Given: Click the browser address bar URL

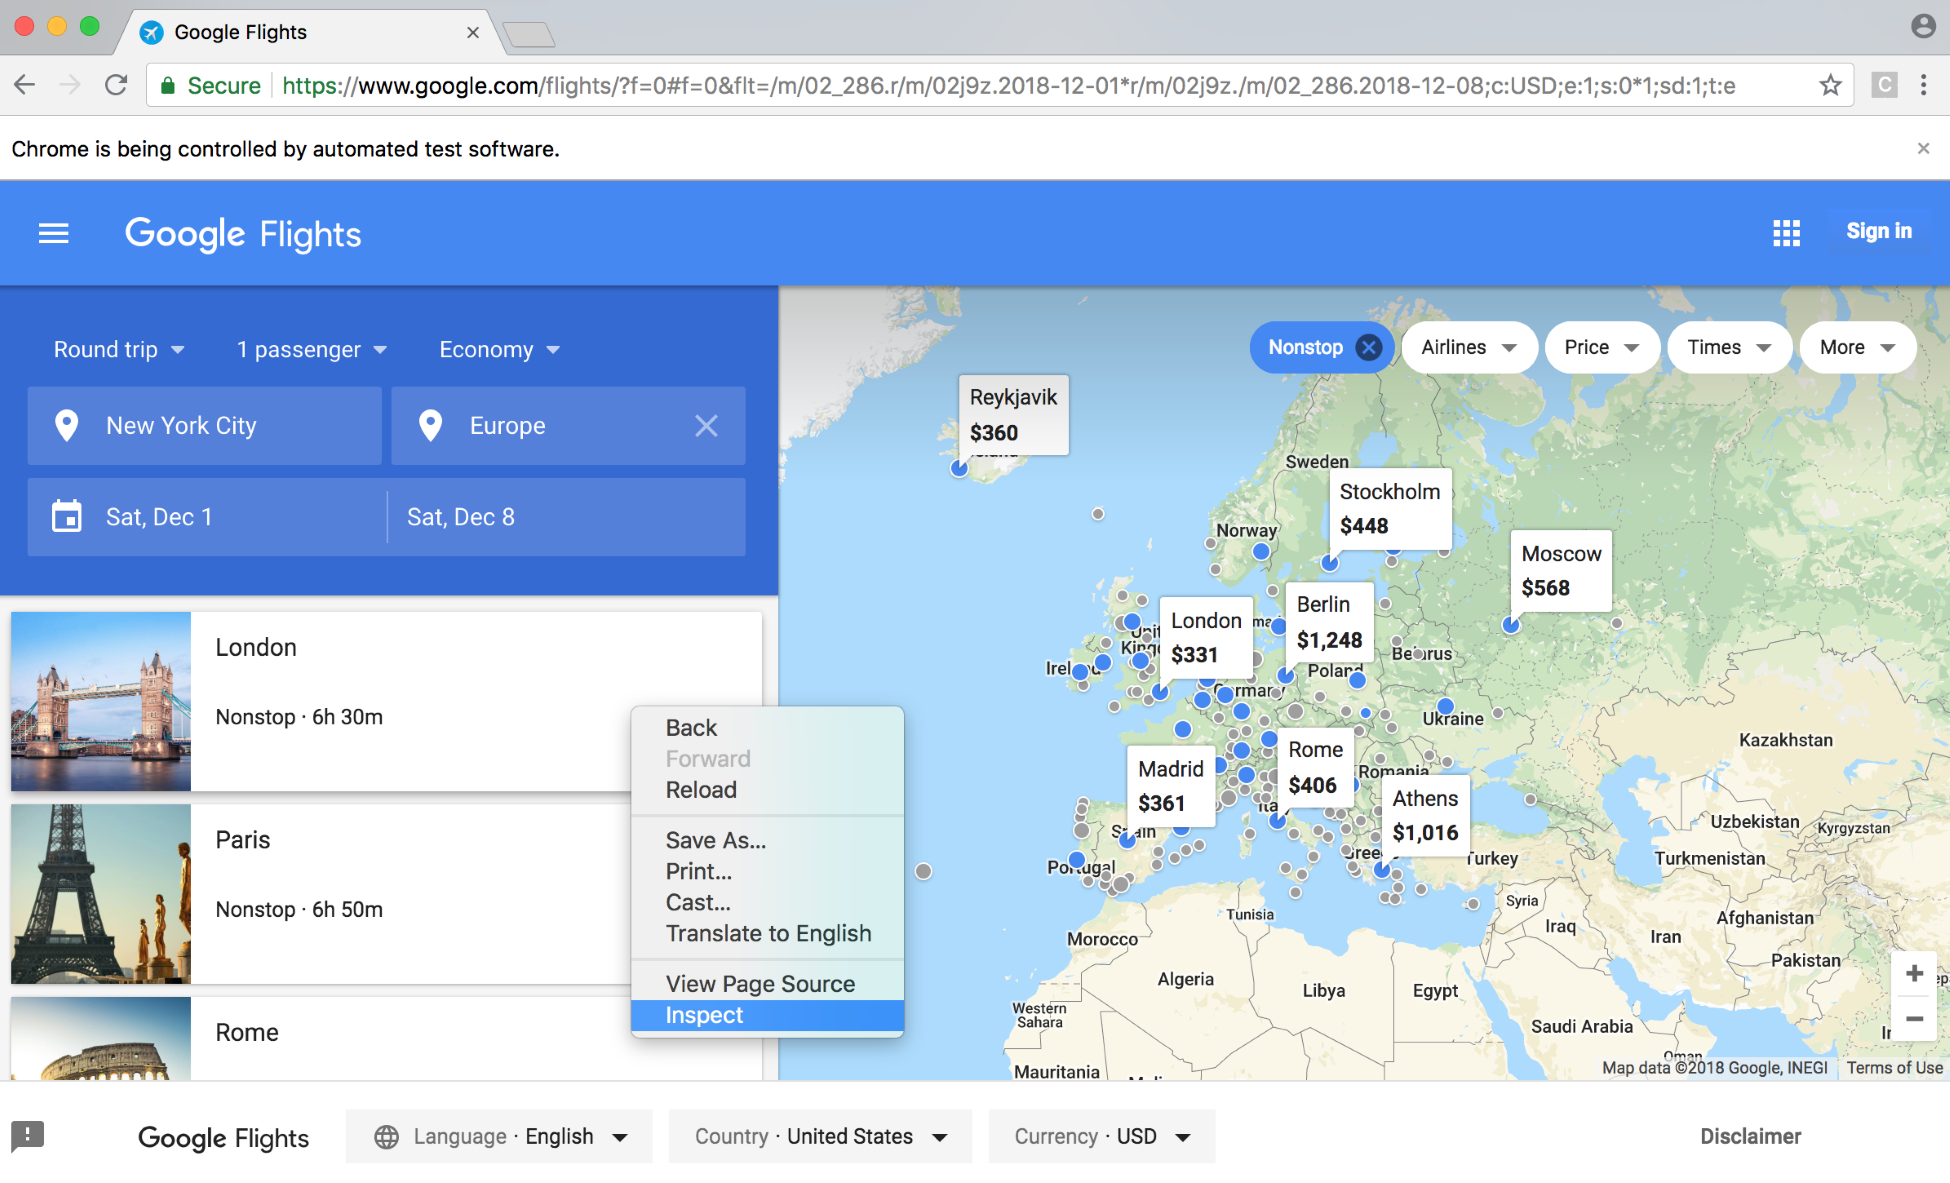Looking at the screenshot, I should coord(1008,85).
